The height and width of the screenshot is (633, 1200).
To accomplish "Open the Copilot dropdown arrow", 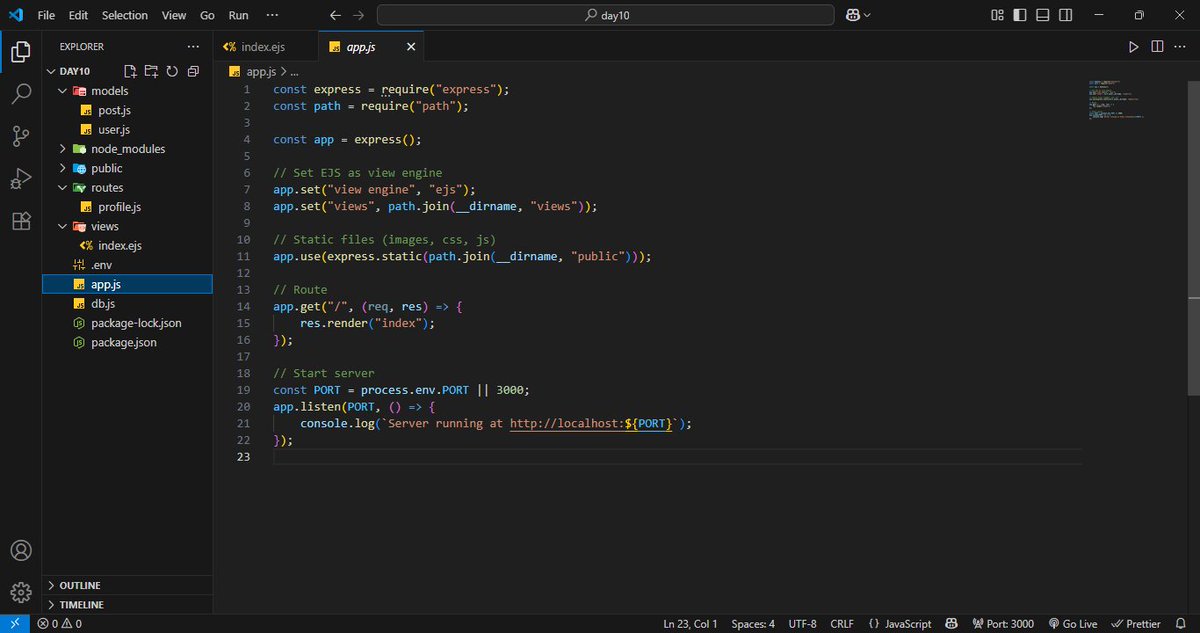I will coord(867,15).
